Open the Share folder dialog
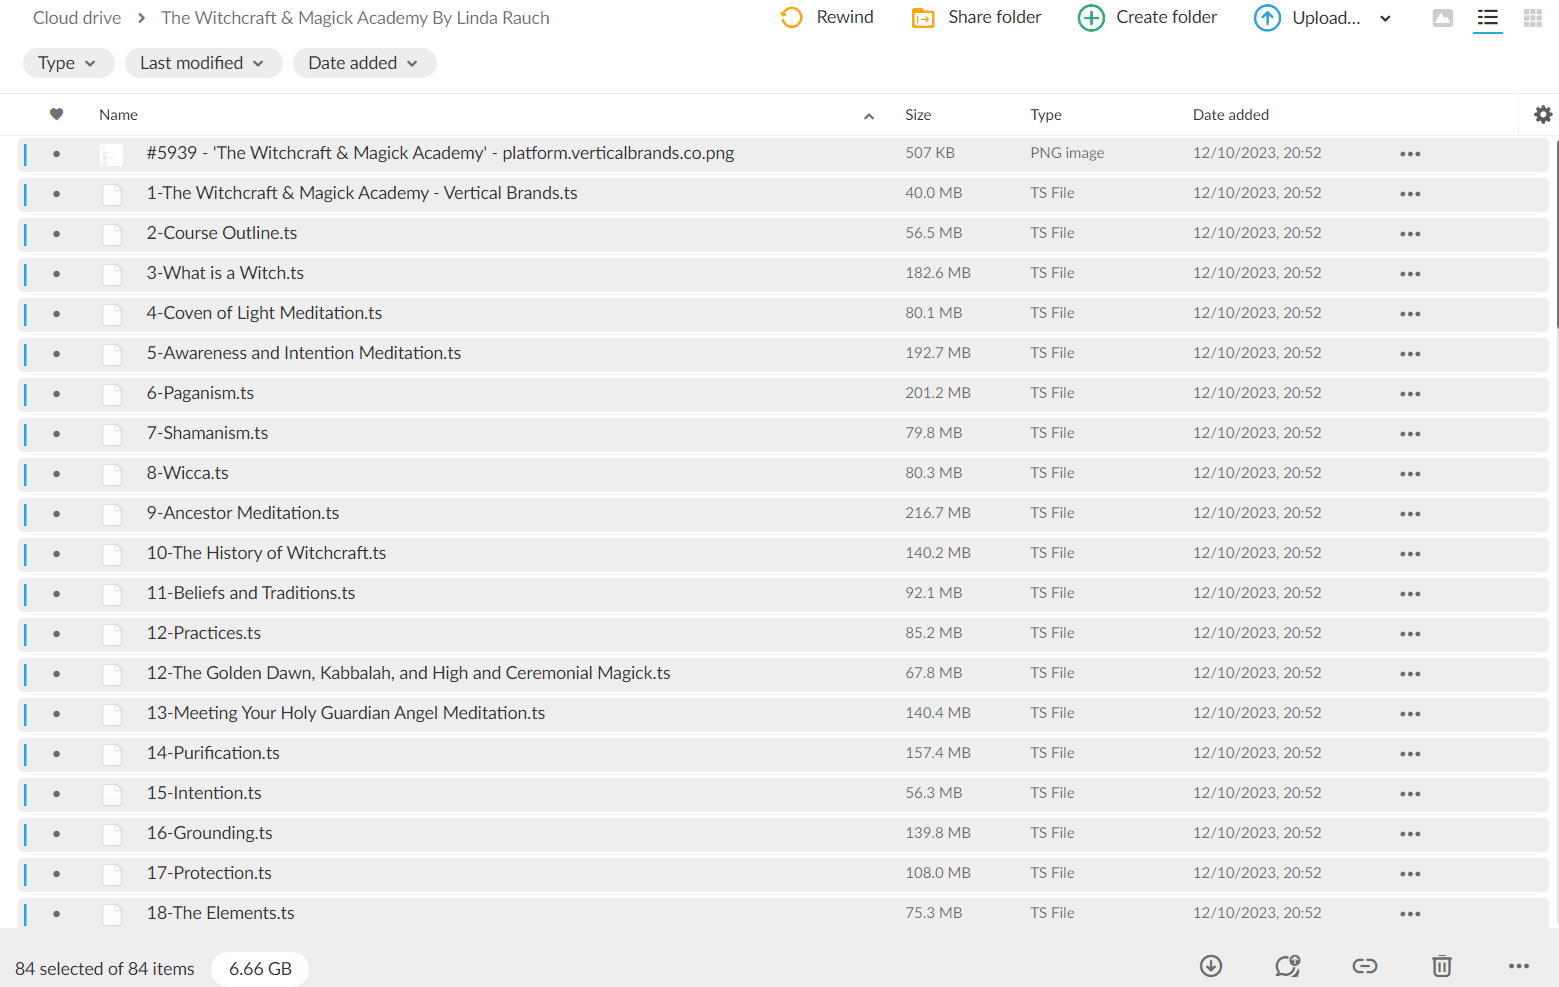 976,18
